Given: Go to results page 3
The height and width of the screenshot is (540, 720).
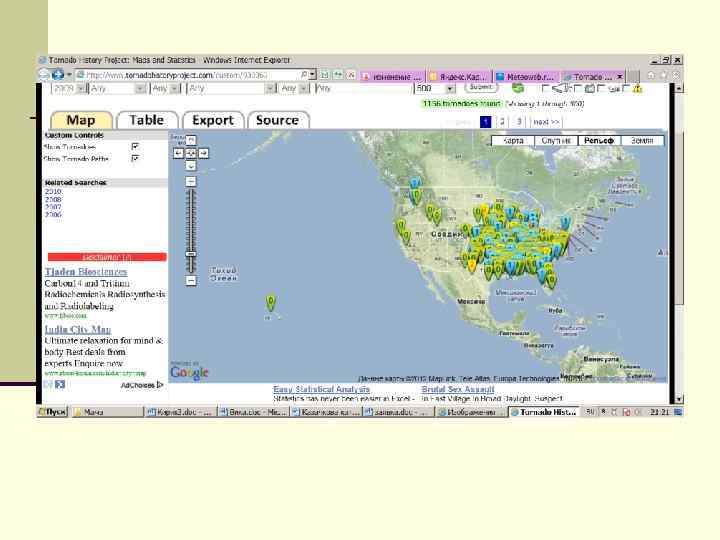Looking at the screenshot, I should pyautogui.click(x=519, y=122).
